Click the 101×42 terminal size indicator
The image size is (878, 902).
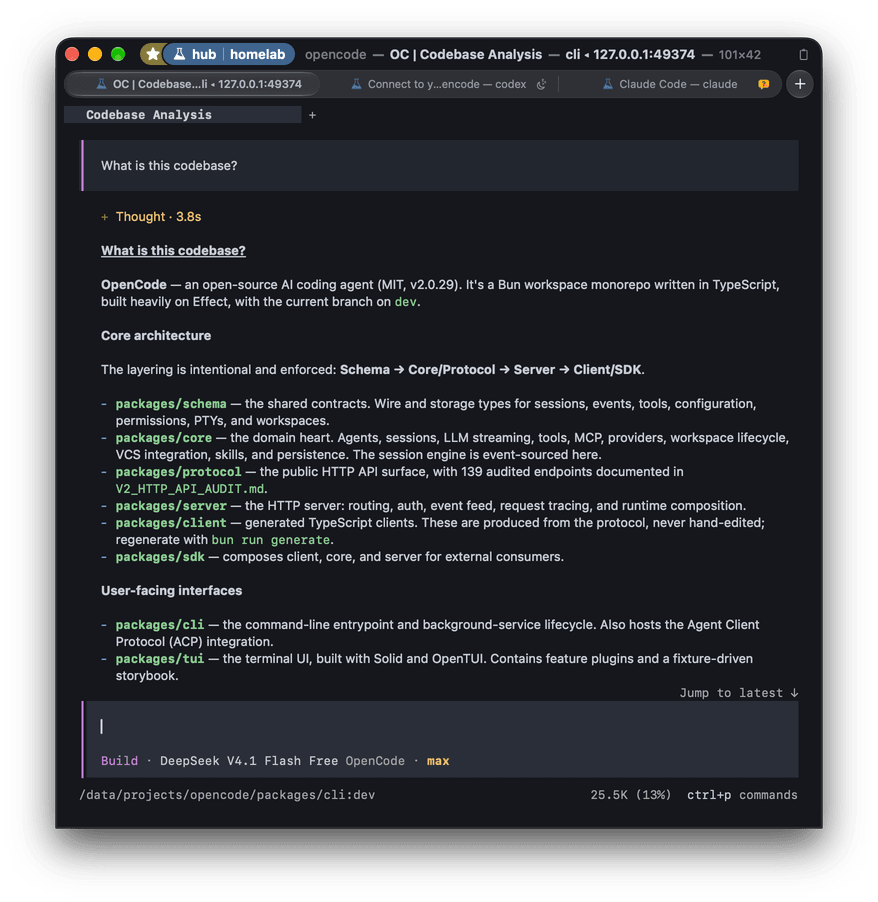coord(739,55)
